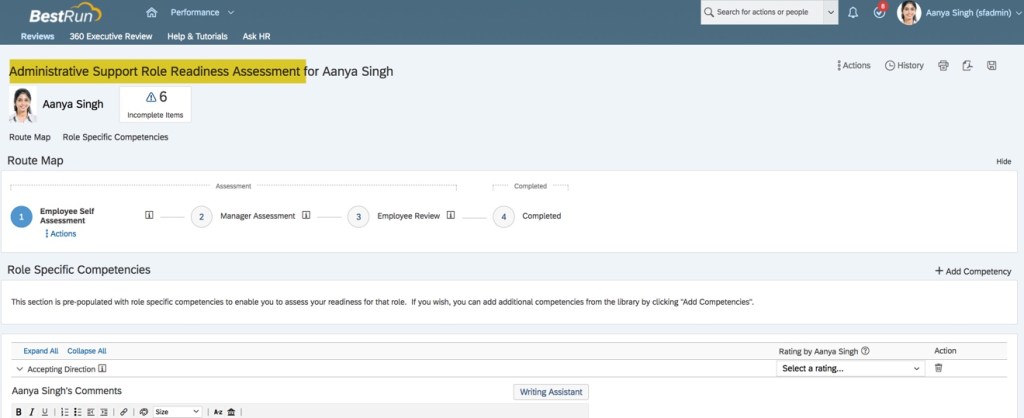Viewport: 1024px width, 418px height.
Task: Go to Home via the house icon
Action: pos(152,13)
